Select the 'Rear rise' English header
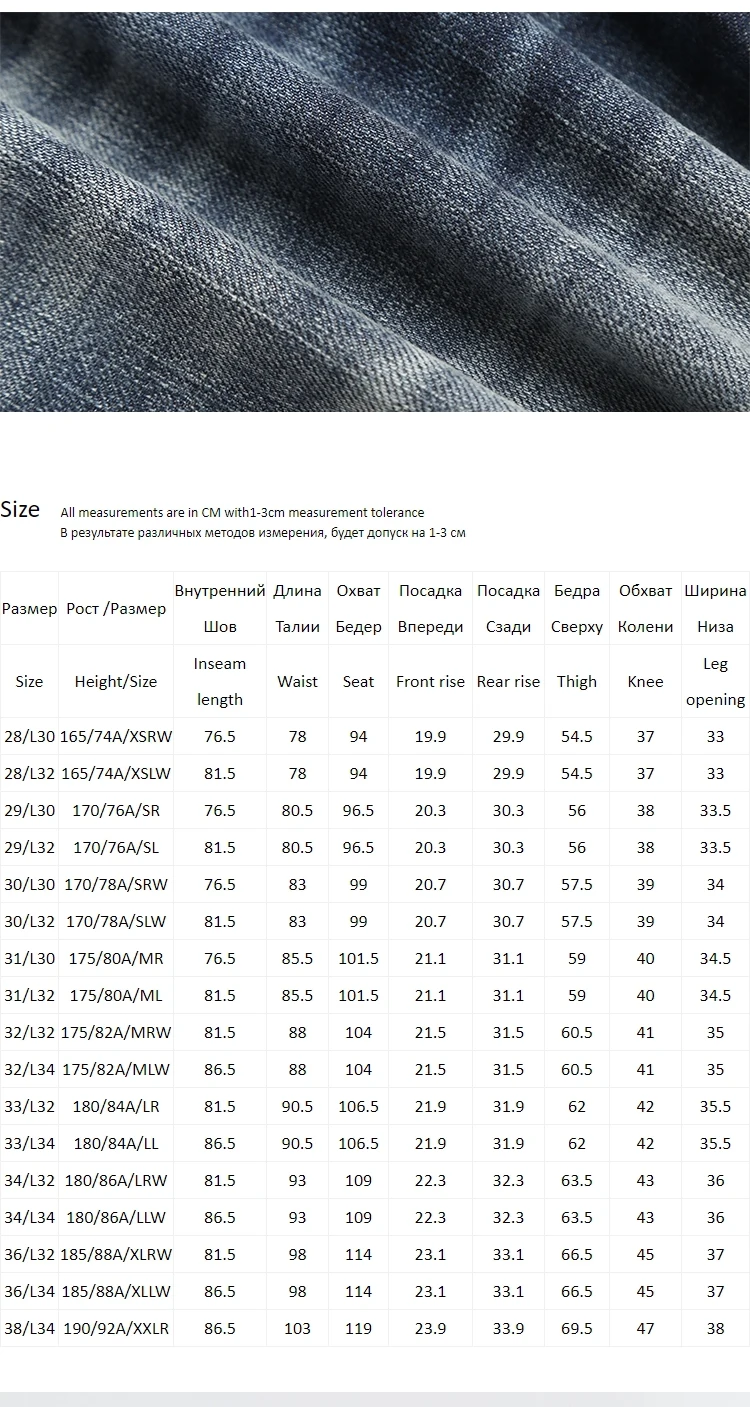The image size is (750, 1407). 508,681
